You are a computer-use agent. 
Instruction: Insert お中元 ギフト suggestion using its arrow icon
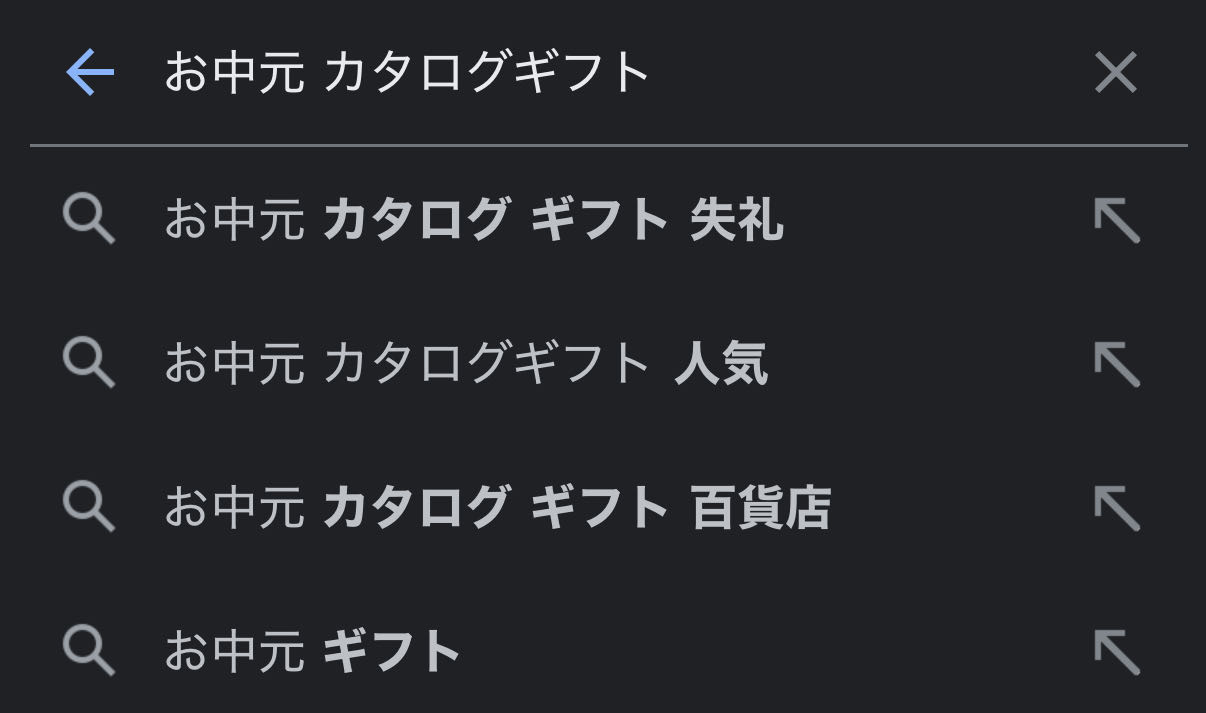click(x=1117, y=651)
